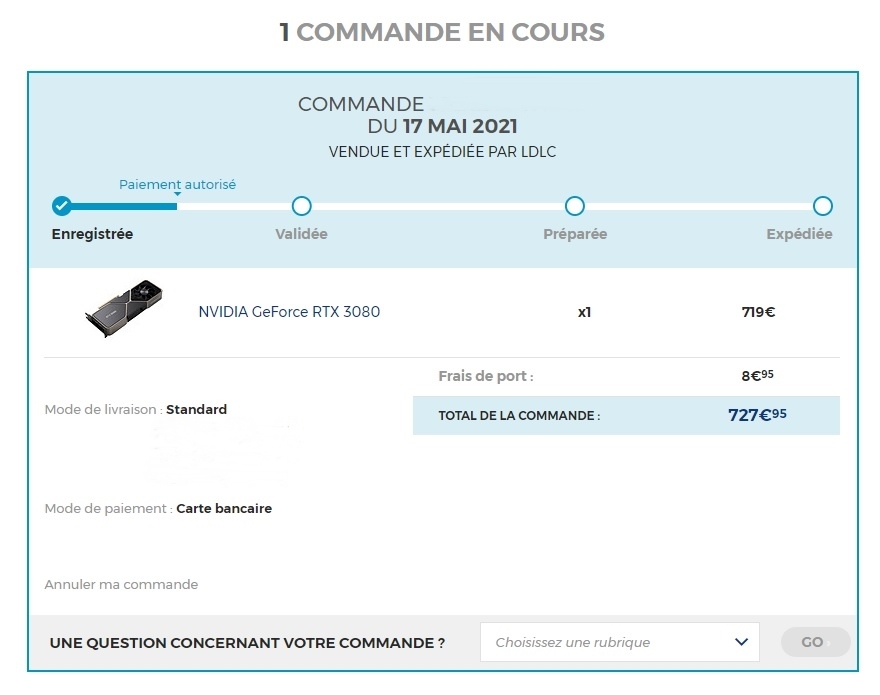Click TOTAL DE LA COMMANDE label

519,416
